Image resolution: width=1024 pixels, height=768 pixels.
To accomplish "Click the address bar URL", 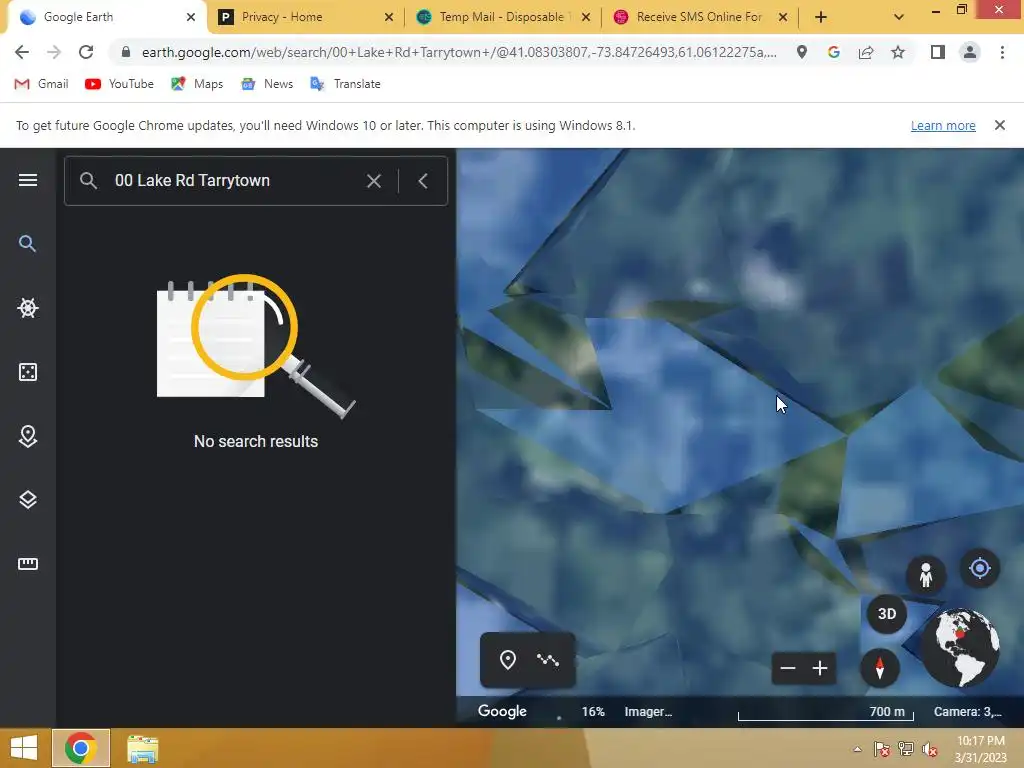I will (x=459, y=52).
